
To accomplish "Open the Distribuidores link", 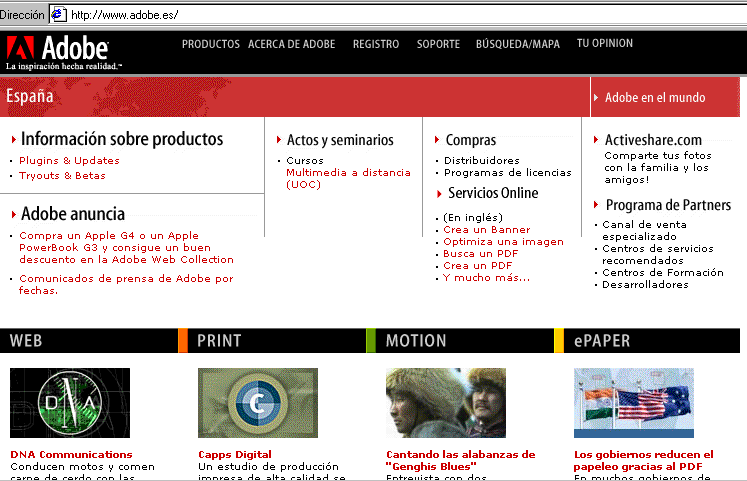I will pyautogui.click(x=482, y=160).
